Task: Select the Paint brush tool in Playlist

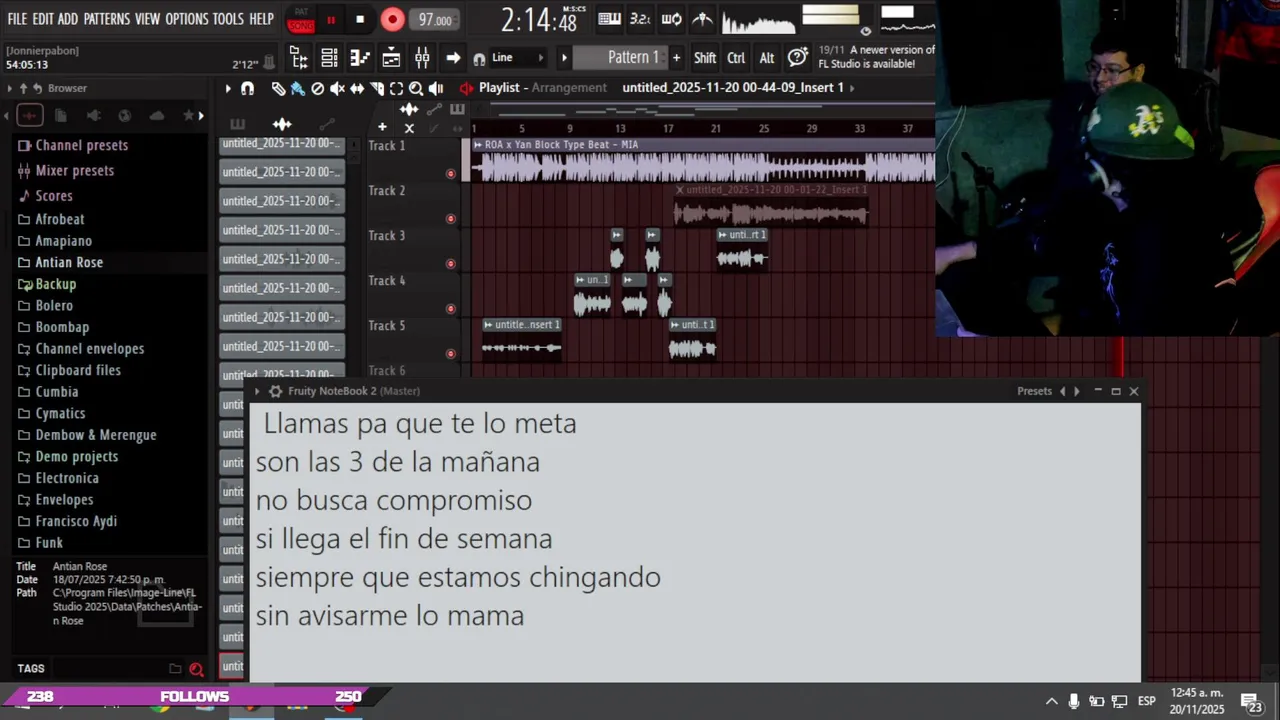Action: click(298, 88)
